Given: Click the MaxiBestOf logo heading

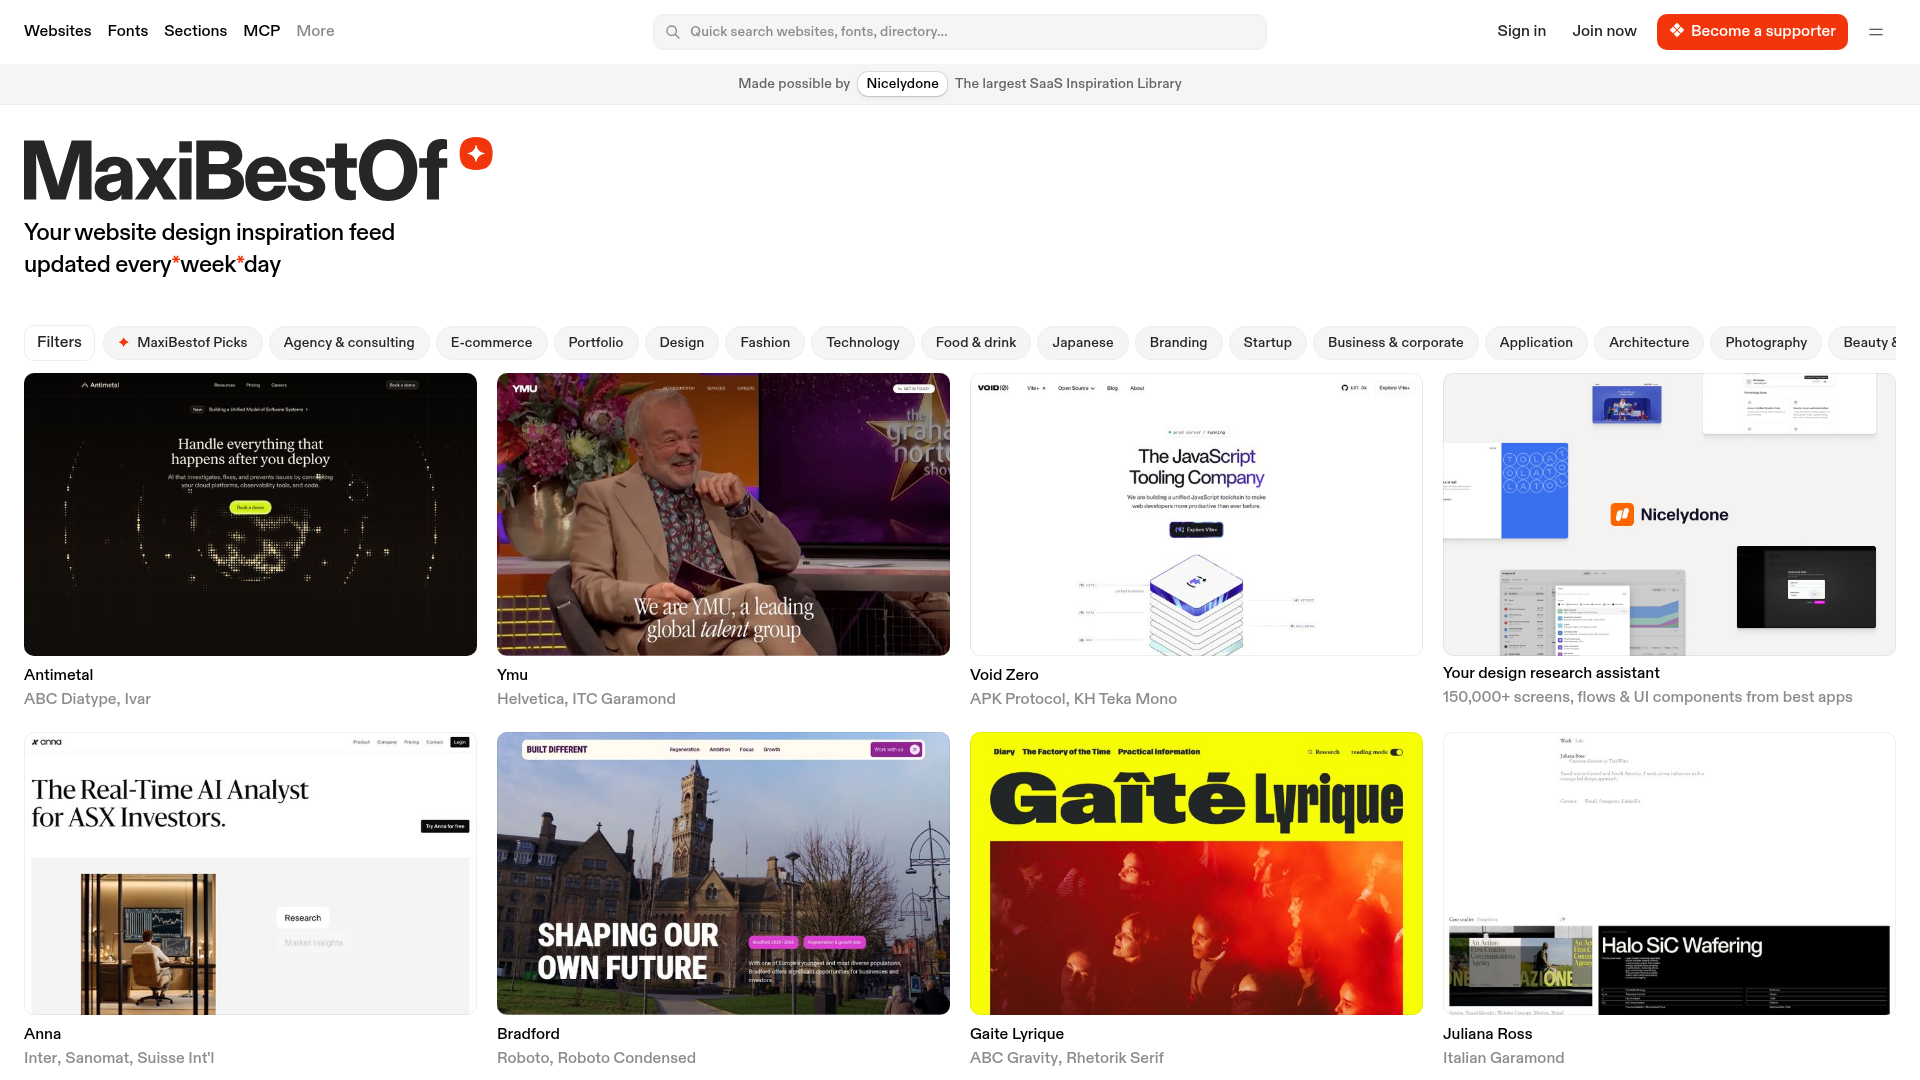Looking at the screenshot, I should tap(235, 170).
